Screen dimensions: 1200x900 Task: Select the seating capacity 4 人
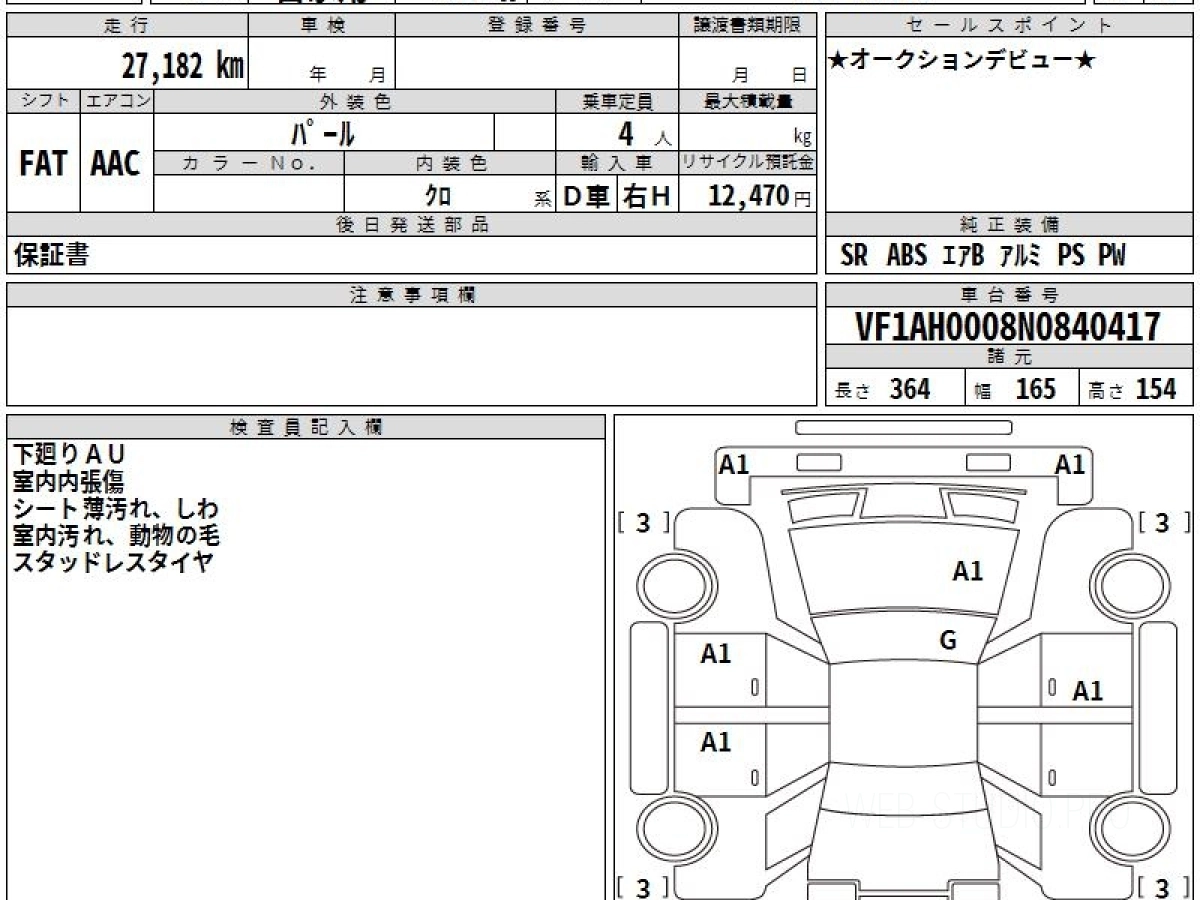click(643, 135)
